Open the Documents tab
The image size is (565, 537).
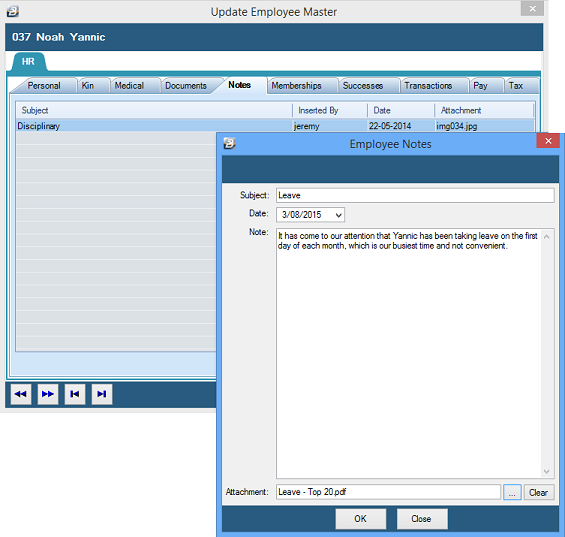(186, 86)
